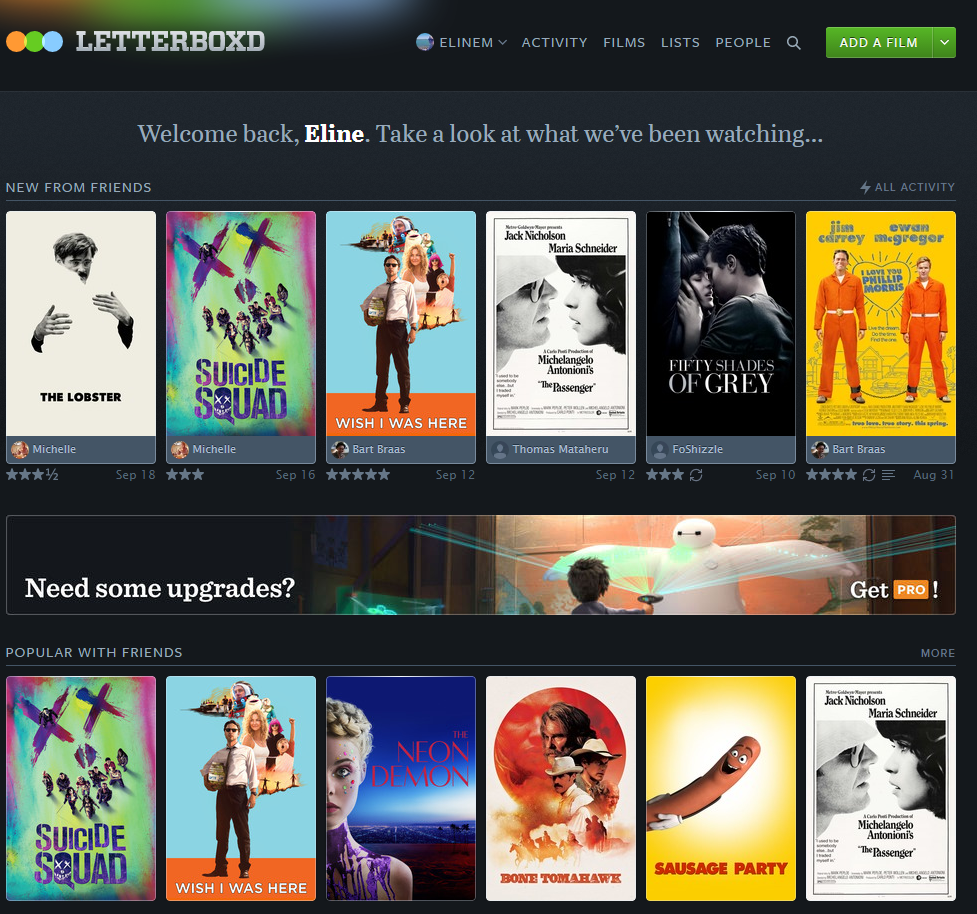Click the name Bart Braas under Wish I Was Here
This screenshot has height=914, width=977.
[x=379, y=449]
